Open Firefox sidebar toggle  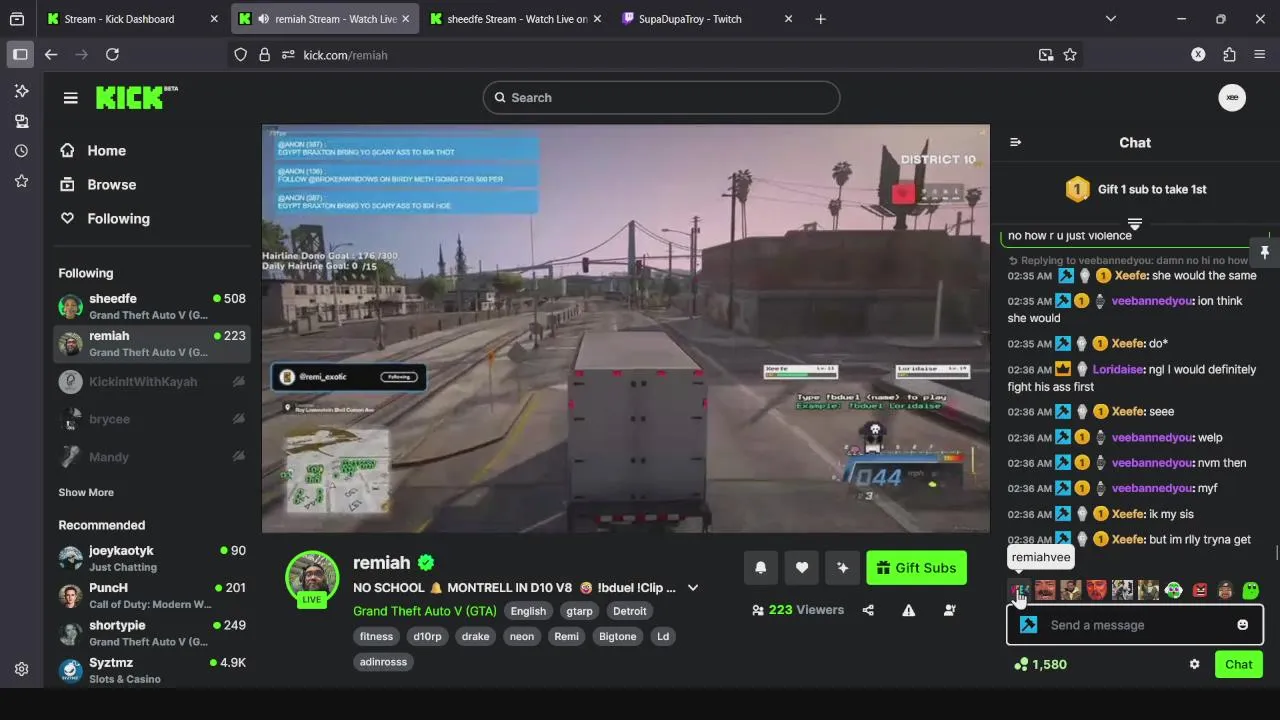[20, 55]
